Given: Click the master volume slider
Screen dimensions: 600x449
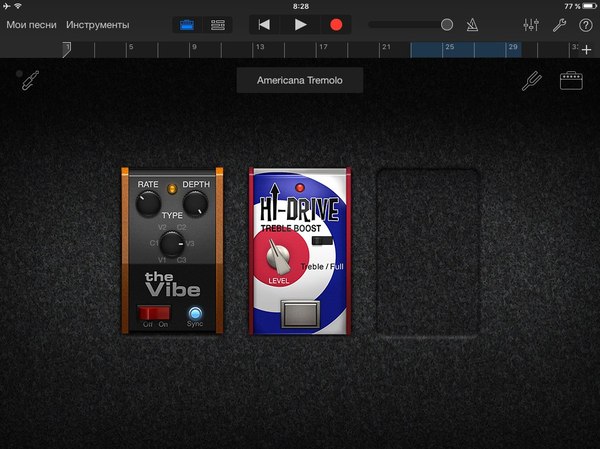Looking at the screenshot, I should [x=411, y=24].
